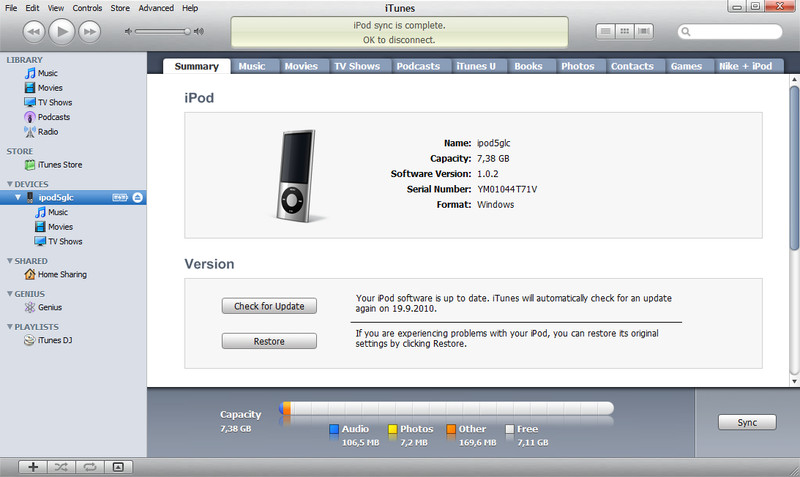This screenshot has height=477, width=800.
Task: Click the high volume speaker icon
Action: pos(199,32)
